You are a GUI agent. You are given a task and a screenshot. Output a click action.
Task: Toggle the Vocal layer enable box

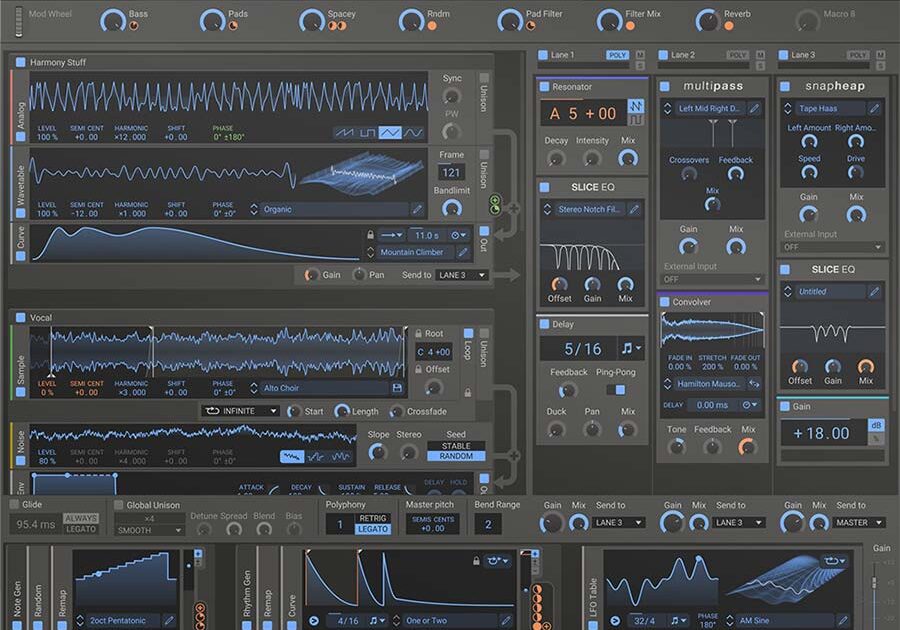pos(21,317)
